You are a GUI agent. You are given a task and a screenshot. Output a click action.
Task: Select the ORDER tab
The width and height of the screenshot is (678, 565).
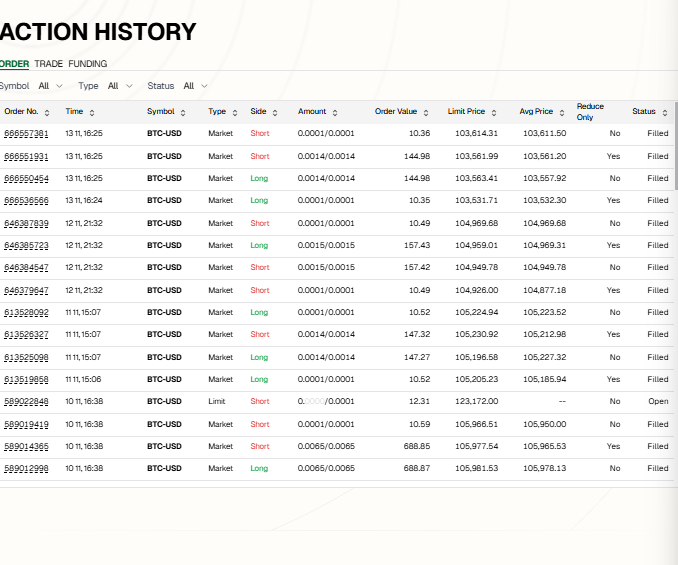coord(14,64)
